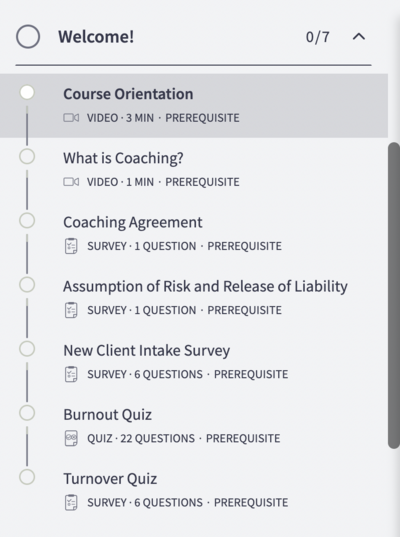Screen dimensions: 400x537
Task: Open the What is Coaching? lesson
Action: (x=194, y=170)
